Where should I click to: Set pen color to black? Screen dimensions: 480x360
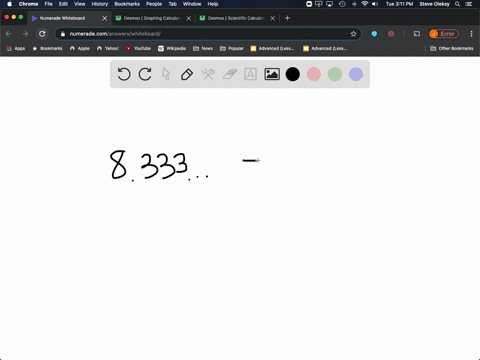(x=293, y=74)
